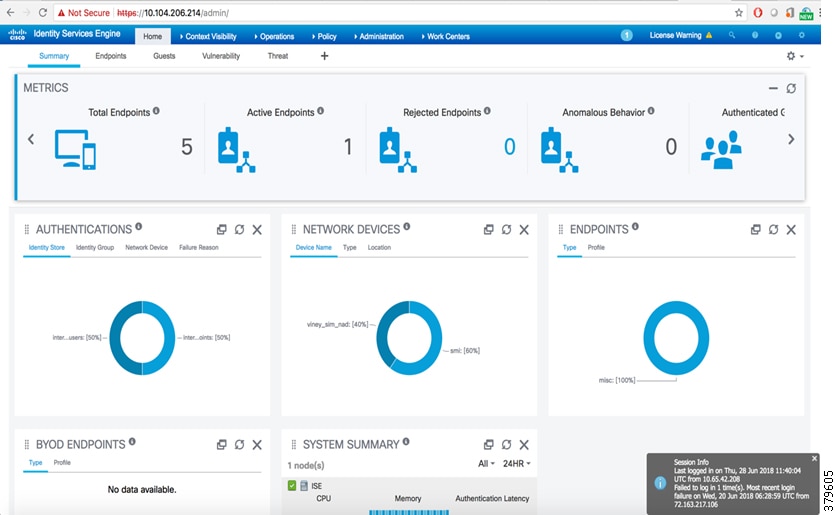This screenshot has height=515, width=835.
Task: Switch to the Vulnerability dashboard tab
Action: [x=221, y=56]
